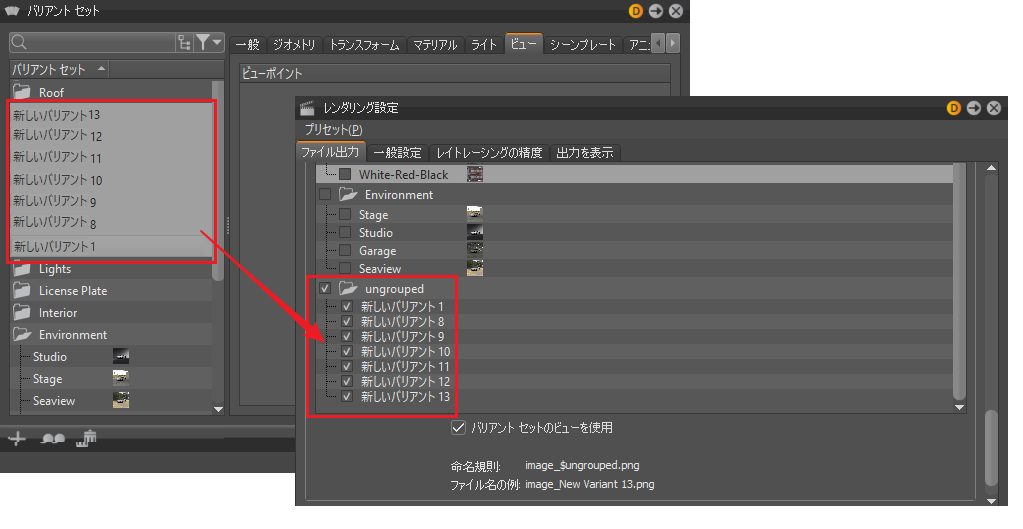This screenshot has height=529, width=1023.
Task: Click the clapperboard icon of Render Settings title
Action: [307, 108]
